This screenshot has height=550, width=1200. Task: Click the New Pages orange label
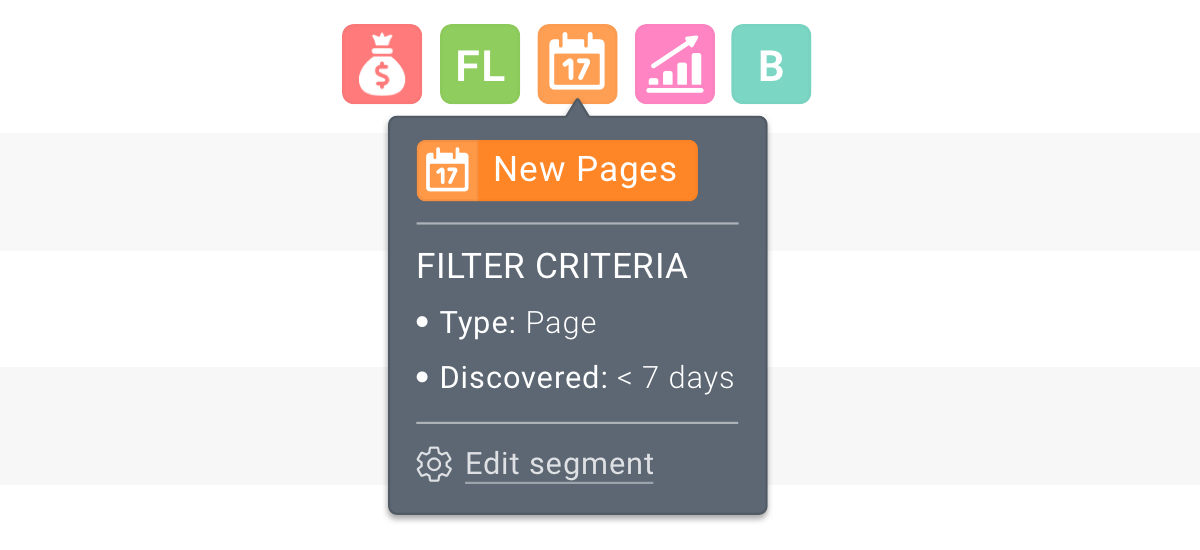tap(557, 170)
